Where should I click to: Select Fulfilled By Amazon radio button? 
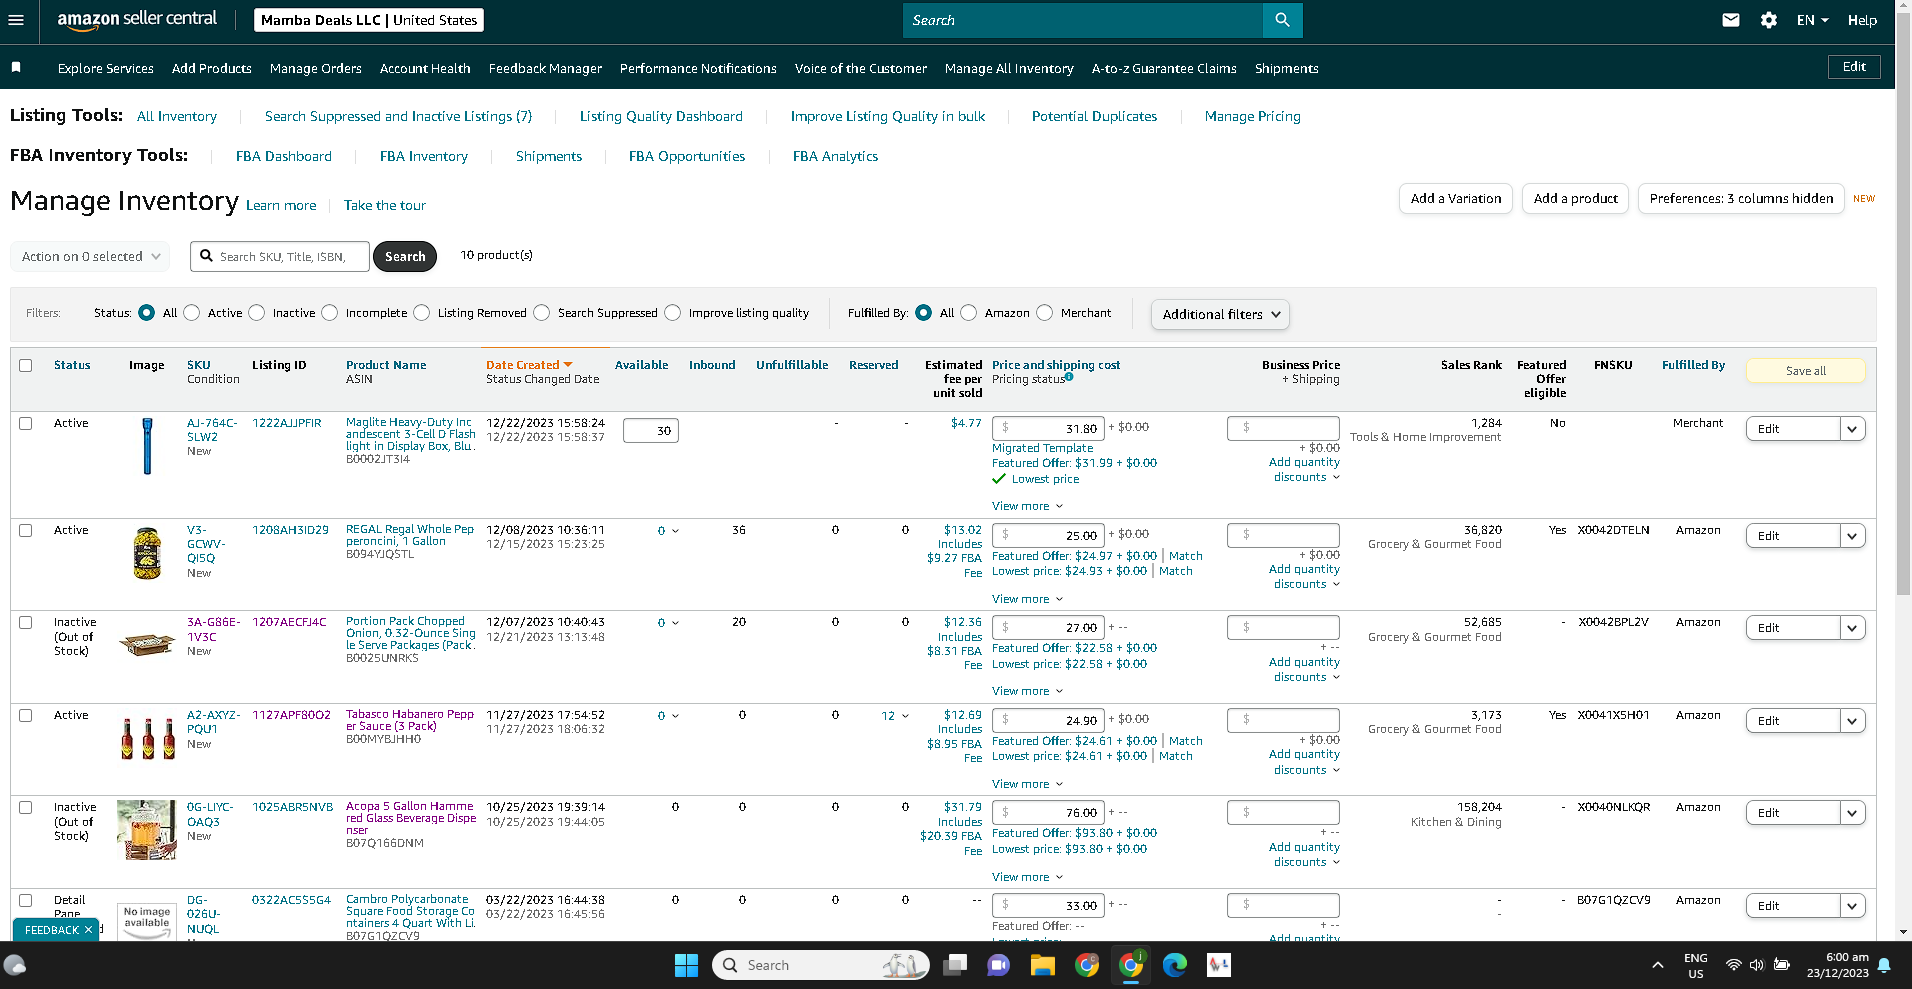pos(969,313)
